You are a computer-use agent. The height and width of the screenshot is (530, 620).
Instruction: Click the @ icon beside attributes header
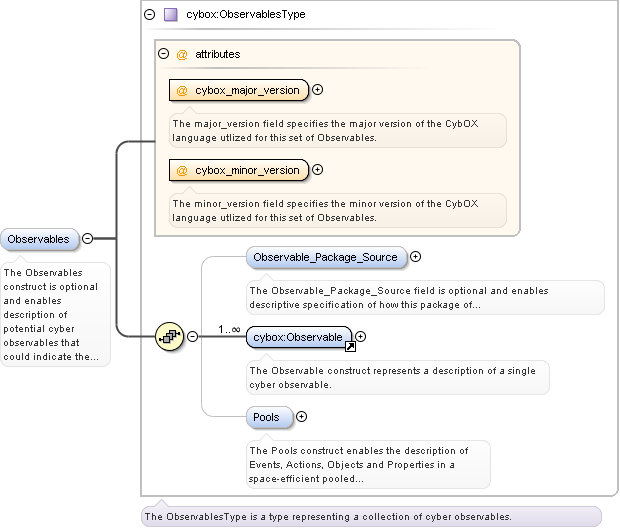click(182, 54)
